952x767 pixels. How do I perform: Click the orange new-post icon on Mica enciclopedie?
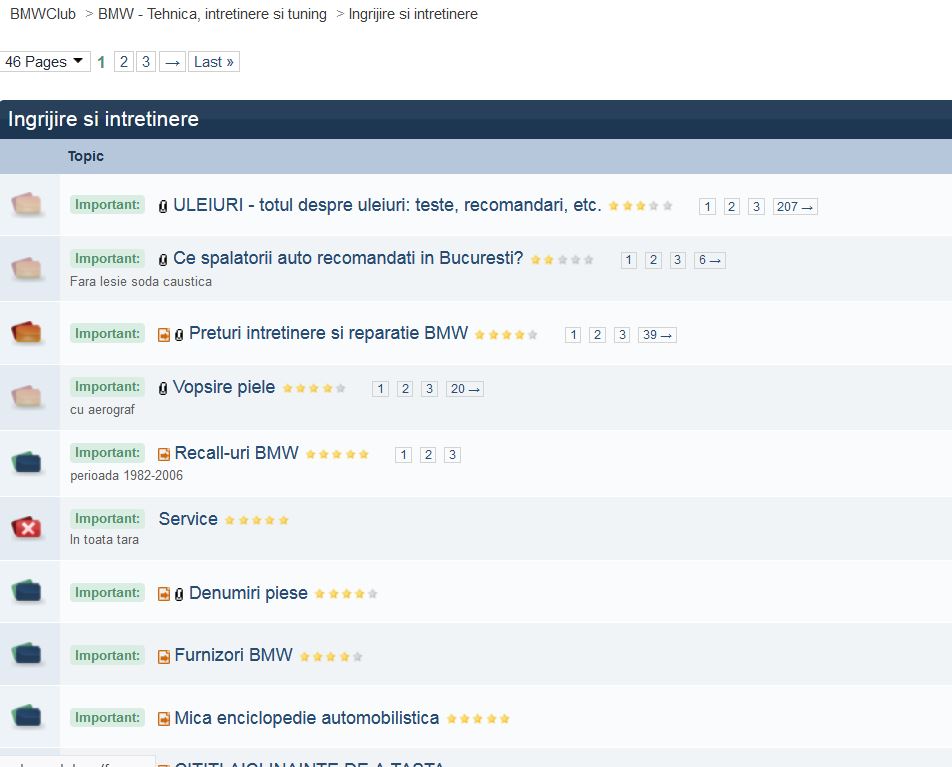click(x=164, y=719)
